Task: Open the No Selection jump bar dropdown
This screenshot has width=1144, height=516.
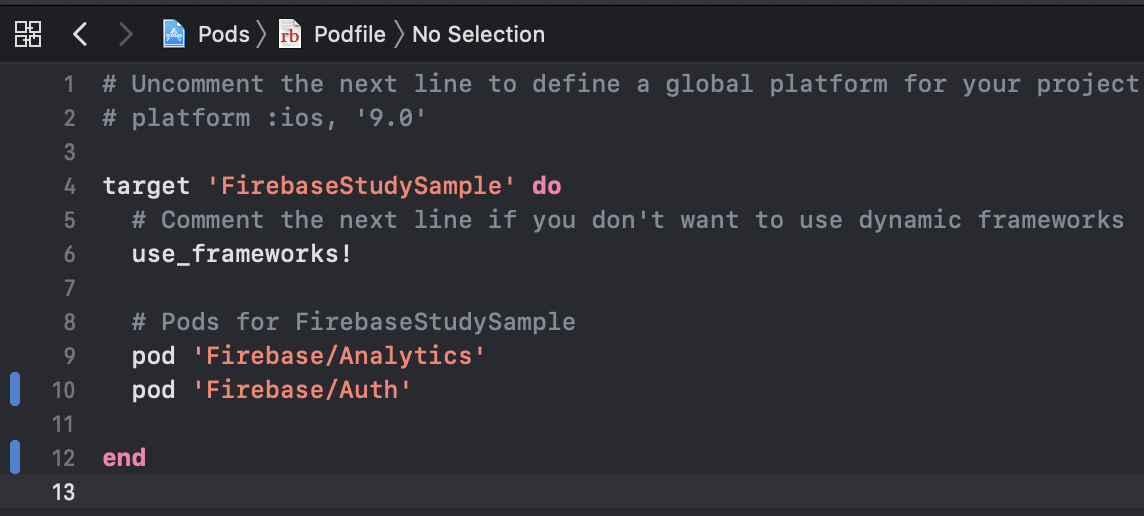Action: [x=479, y=34]
